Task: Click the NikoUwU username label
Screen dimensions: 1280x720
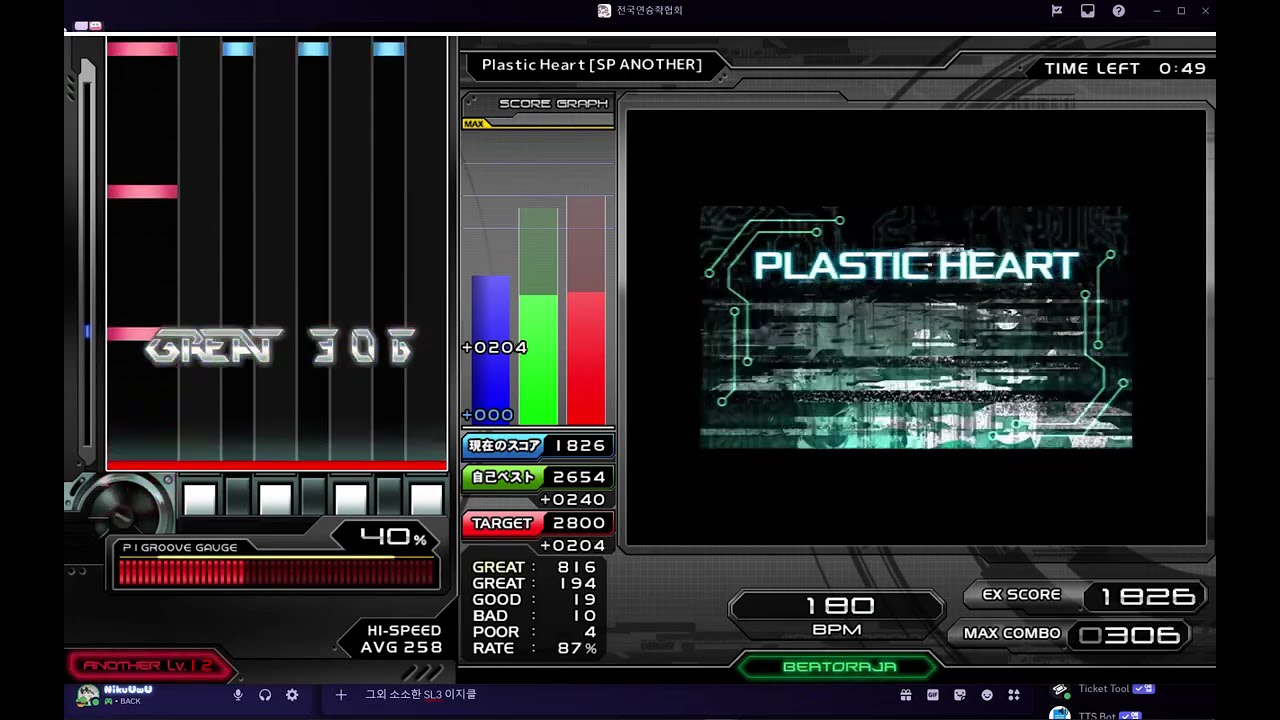Action: pos(128,690)
